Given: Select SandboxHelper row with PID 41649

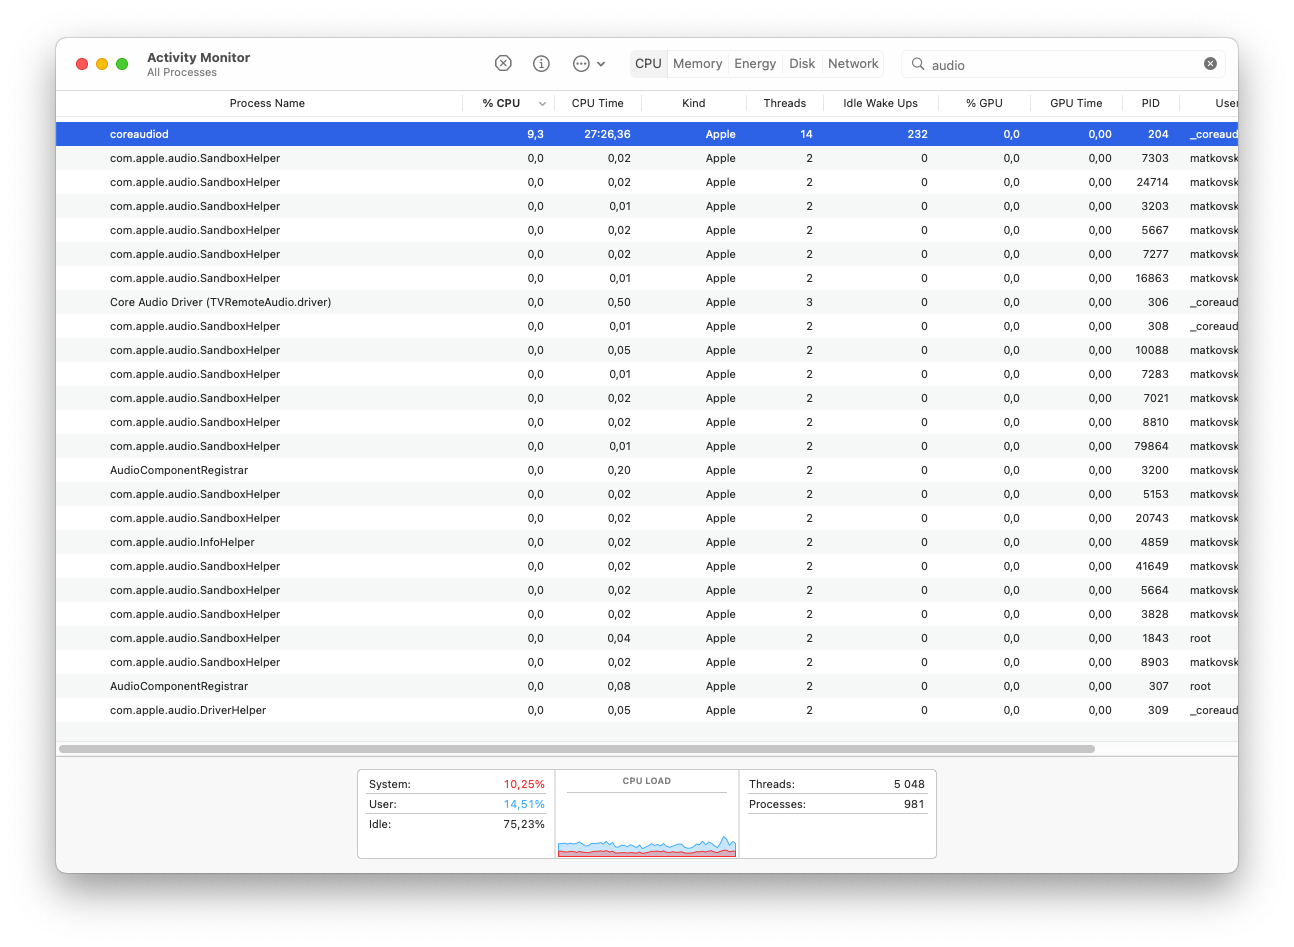Looking at the screenshot, I should click(x=647, y=566).
